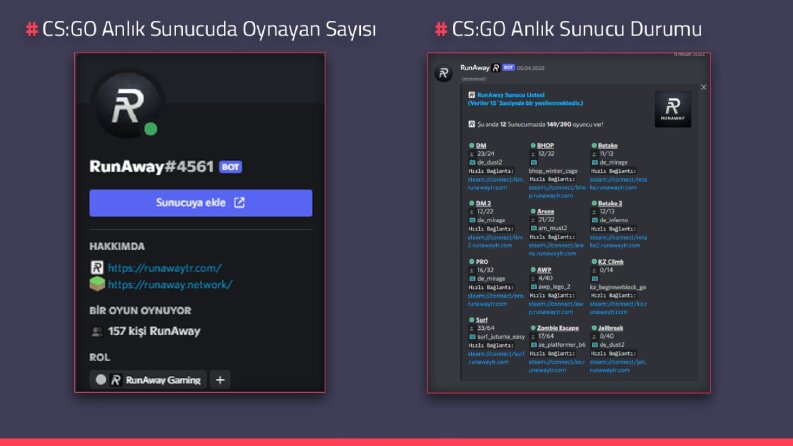Open the https://runaway.network/ link
793x446 pixels.
tap(170, 285)
